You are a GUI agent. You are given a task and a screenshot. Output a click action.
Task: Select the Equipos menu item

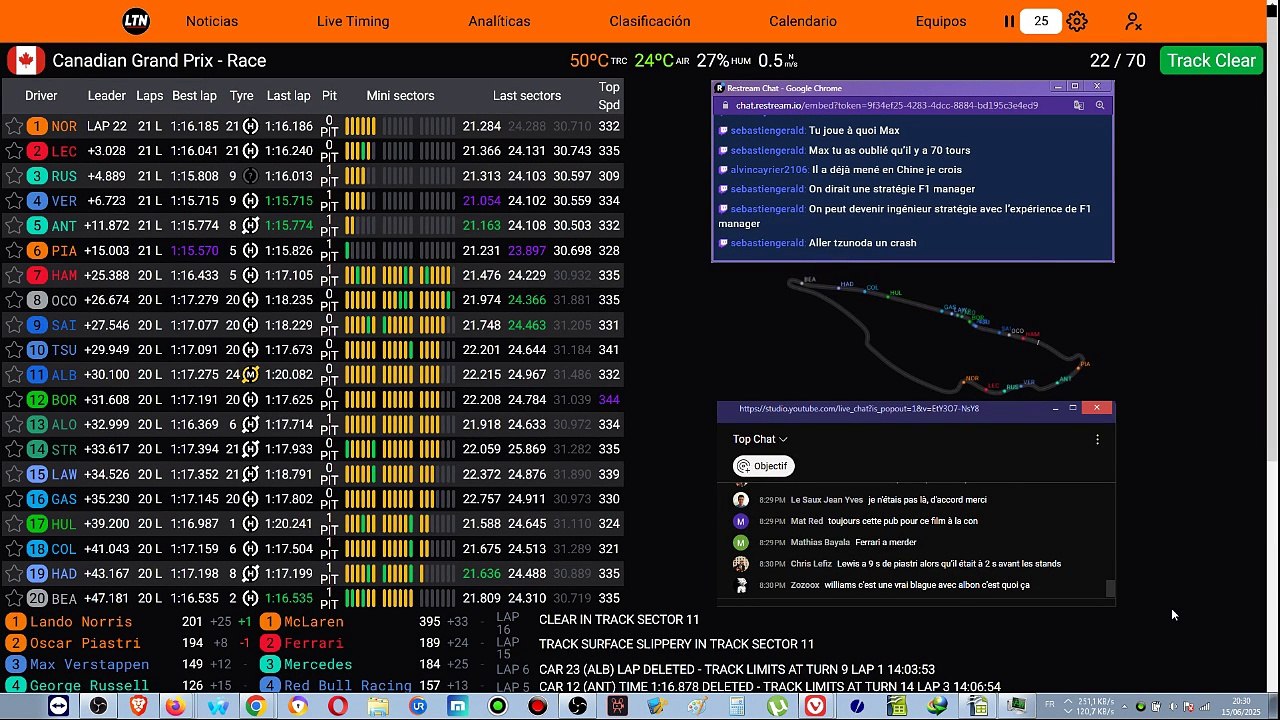point(941,21)
